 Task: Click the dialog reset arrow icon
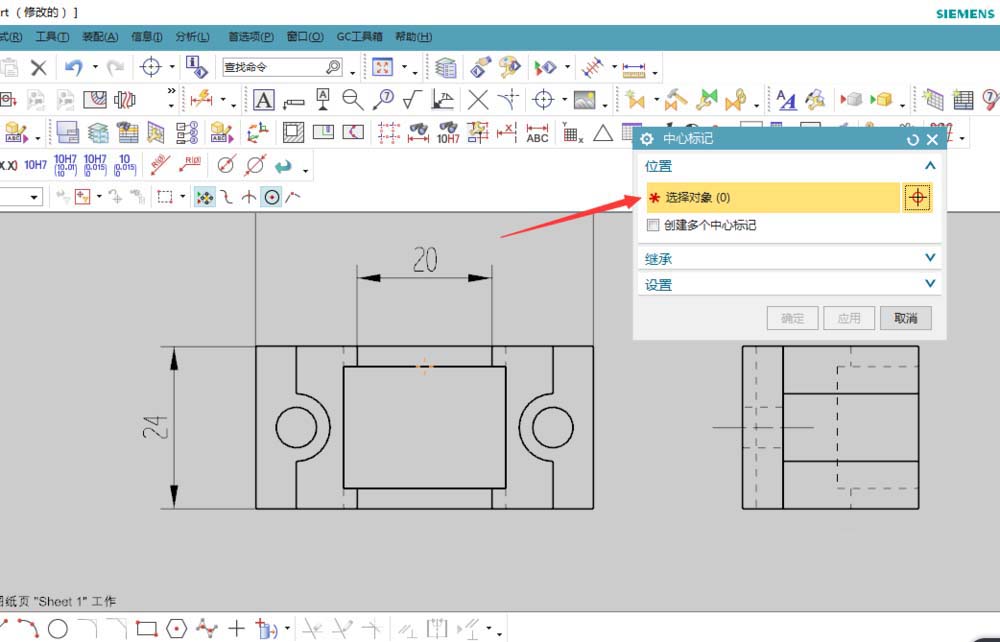pos(913,140)
